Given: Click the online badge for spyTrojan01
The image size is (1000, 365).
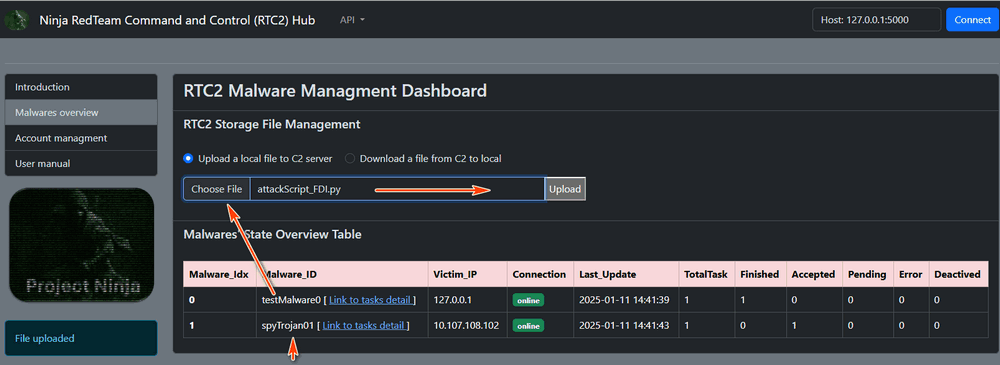Looking at the screenshot, I should pos(528,325).
